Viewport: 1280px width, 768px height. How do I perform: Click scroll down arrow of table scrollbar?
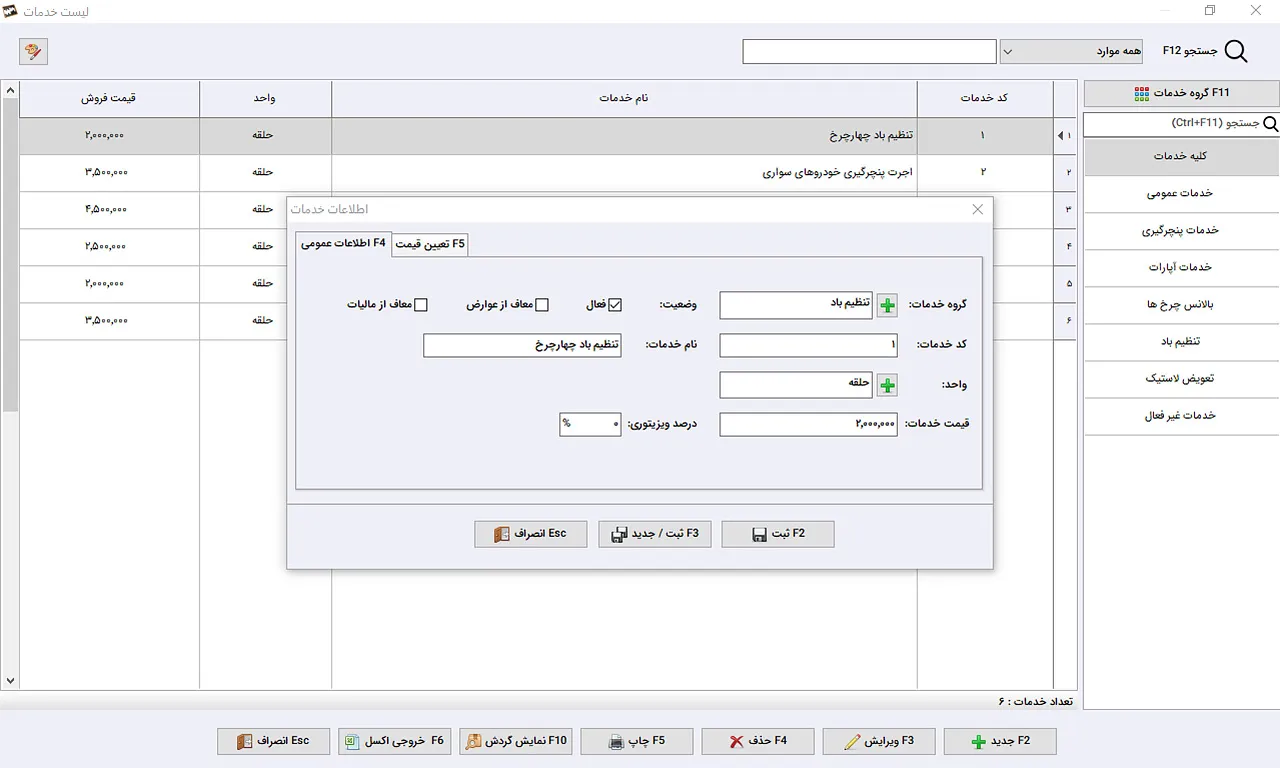click(x=10, y=680)
